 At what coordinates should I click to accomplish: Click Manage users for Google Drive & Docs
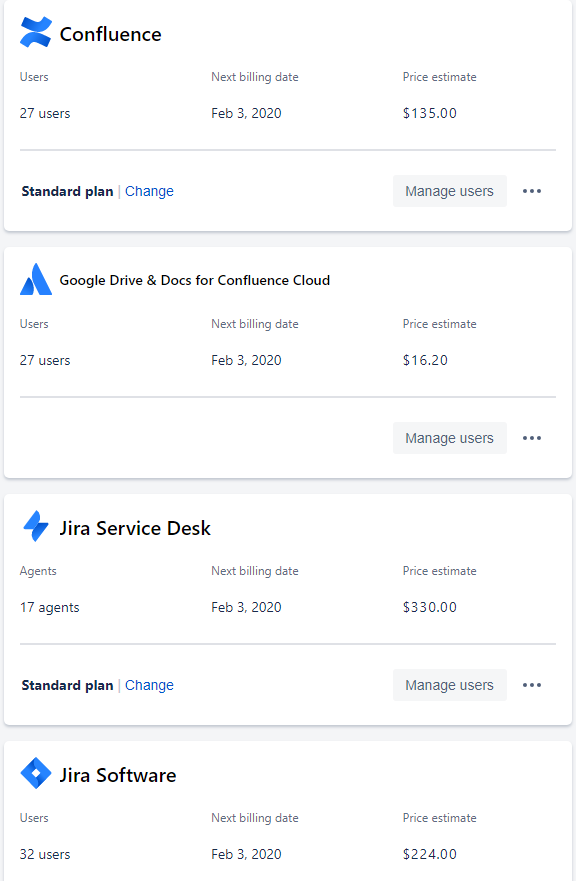[x=449, y=438]
